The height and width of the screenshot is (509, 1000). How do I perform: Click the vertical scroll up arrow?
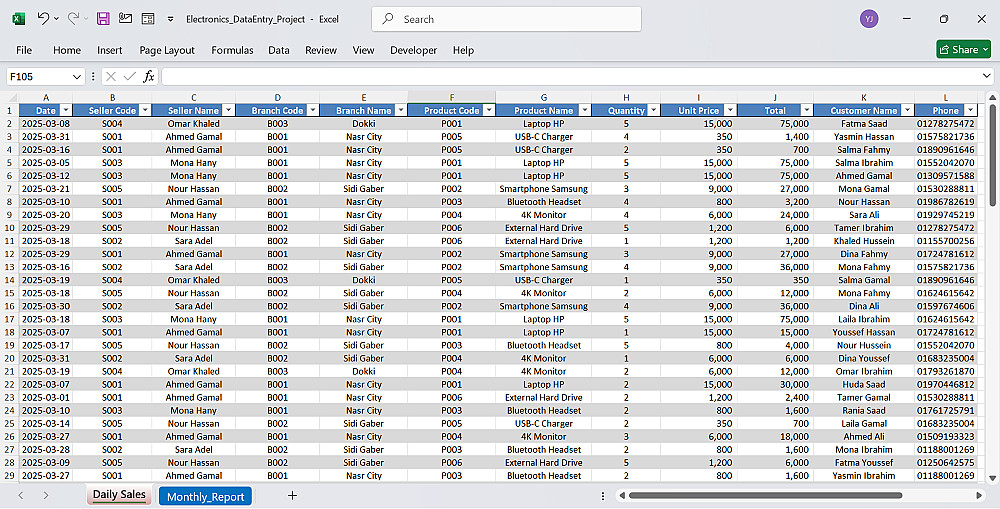[x=992, y=97]
